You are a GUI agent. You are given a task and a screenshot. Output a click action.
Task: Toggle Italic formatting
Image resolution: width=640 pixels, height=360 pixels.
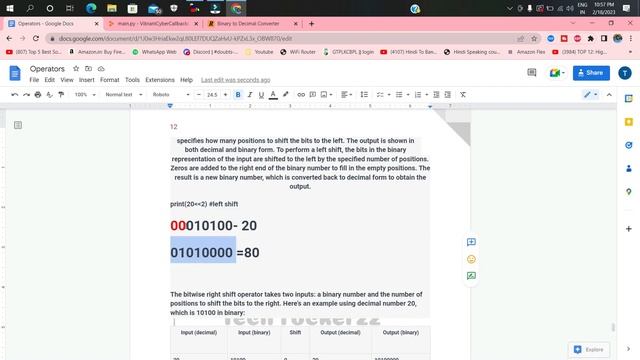pyautogui.click(x=250, y=95)
